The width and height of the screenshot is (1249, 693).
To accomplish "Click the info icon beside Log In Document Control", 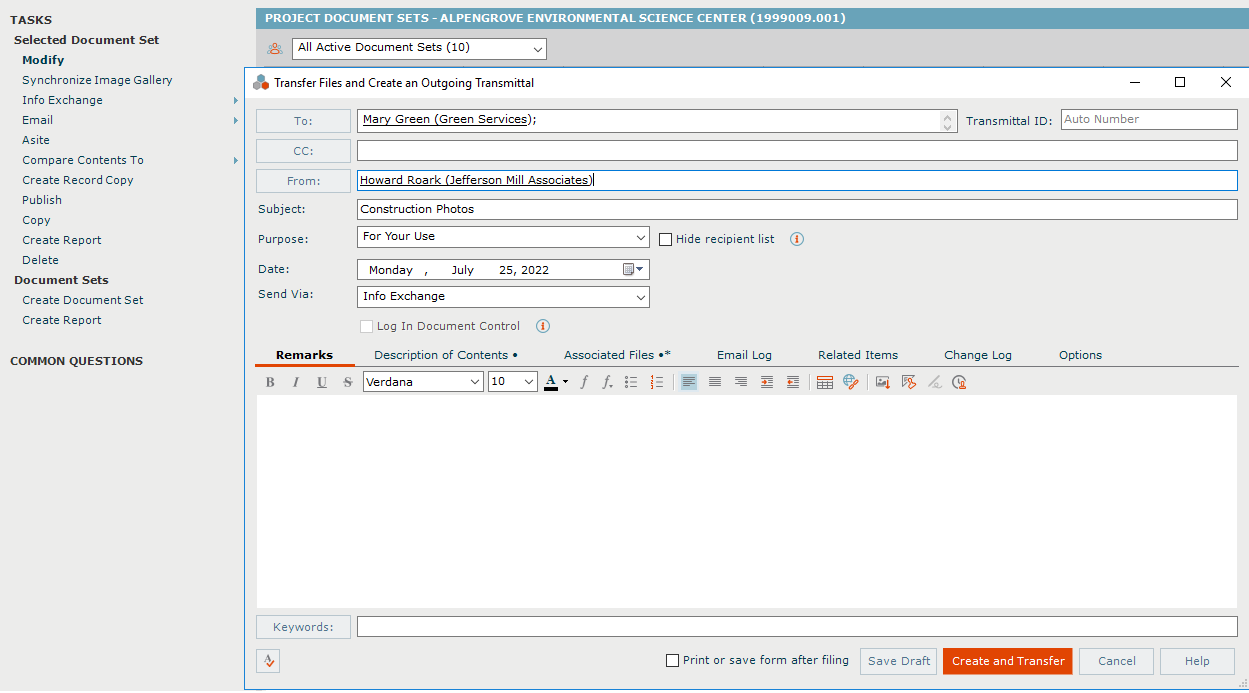I will tap(543, 326).
